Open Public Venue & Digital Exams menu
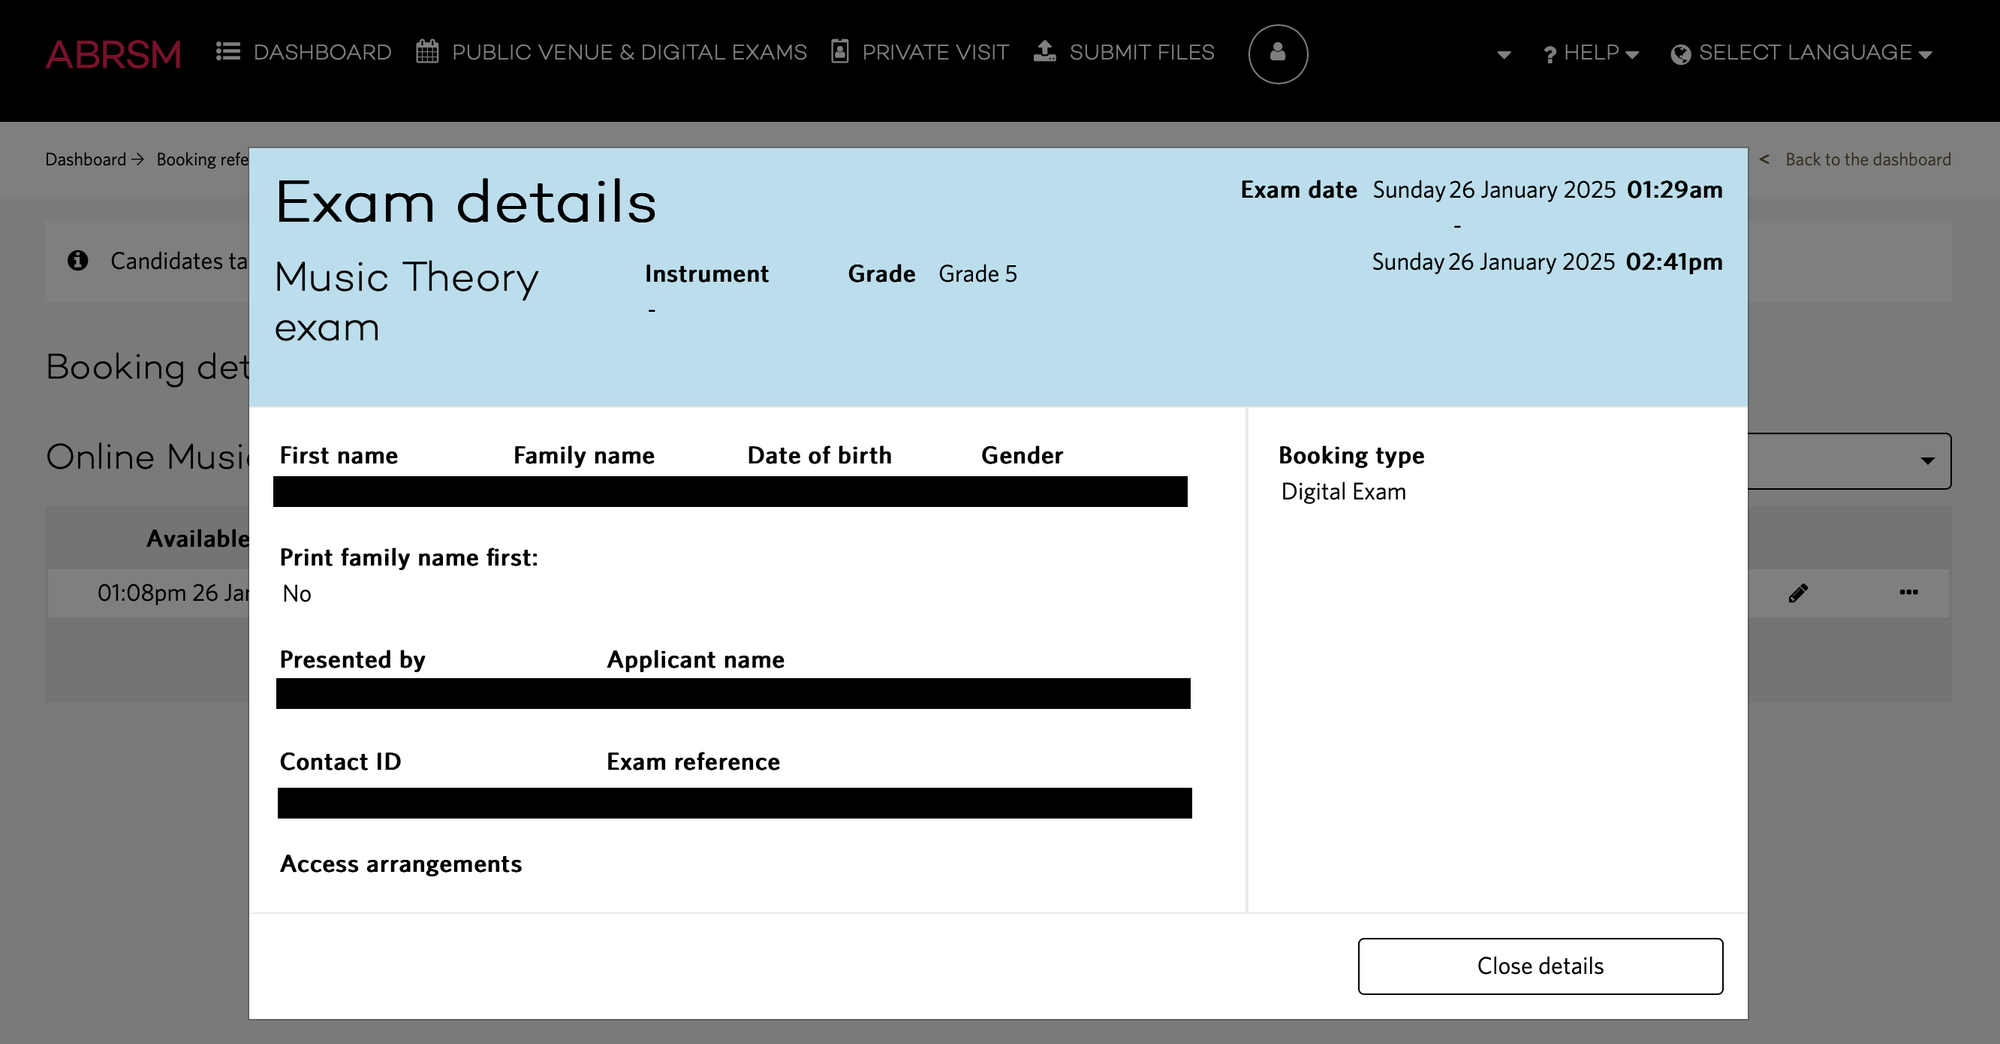This screenshot has height=1044, width=2000. point(629,53)
